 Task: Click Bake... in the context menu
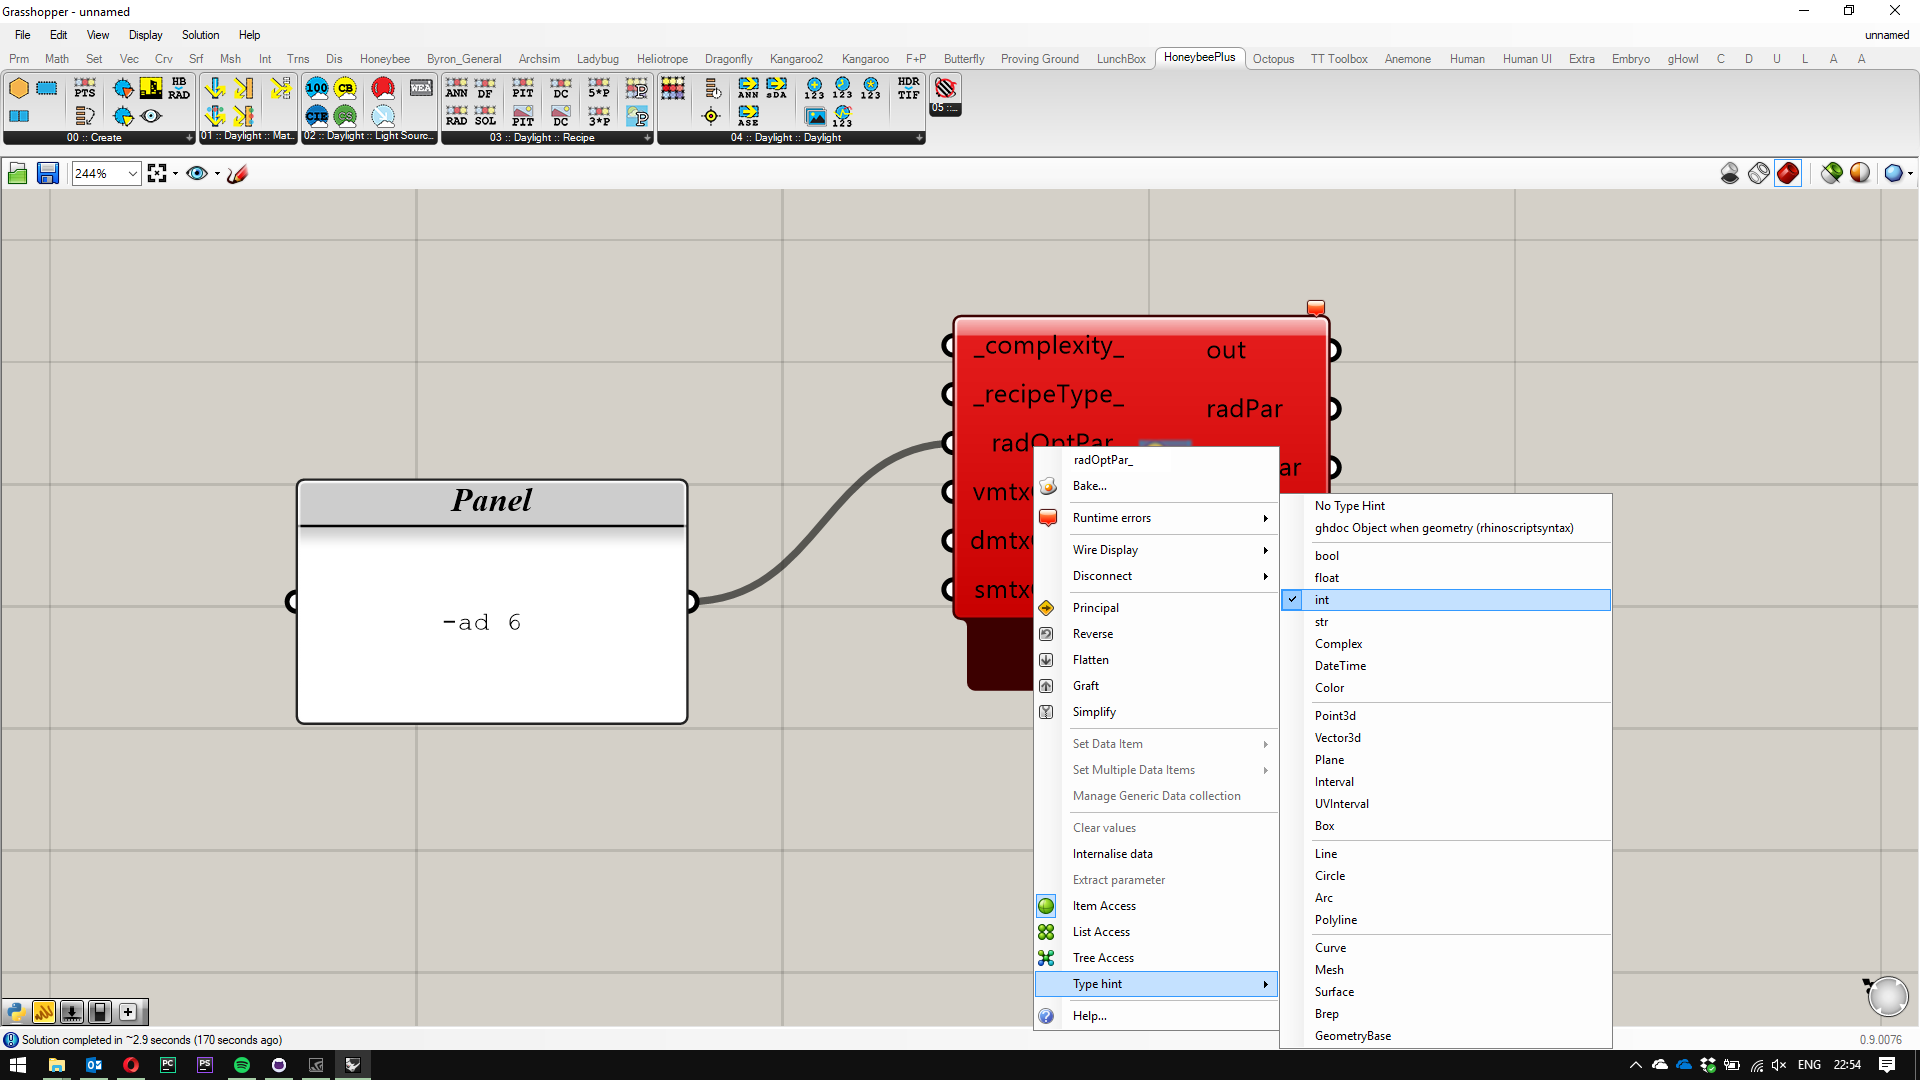[1089, 486]
